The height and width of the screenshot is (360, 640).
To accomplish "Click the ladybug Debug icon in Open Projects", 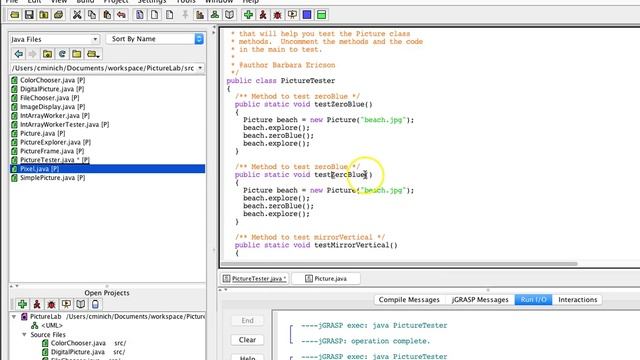I will click(51, 304).
